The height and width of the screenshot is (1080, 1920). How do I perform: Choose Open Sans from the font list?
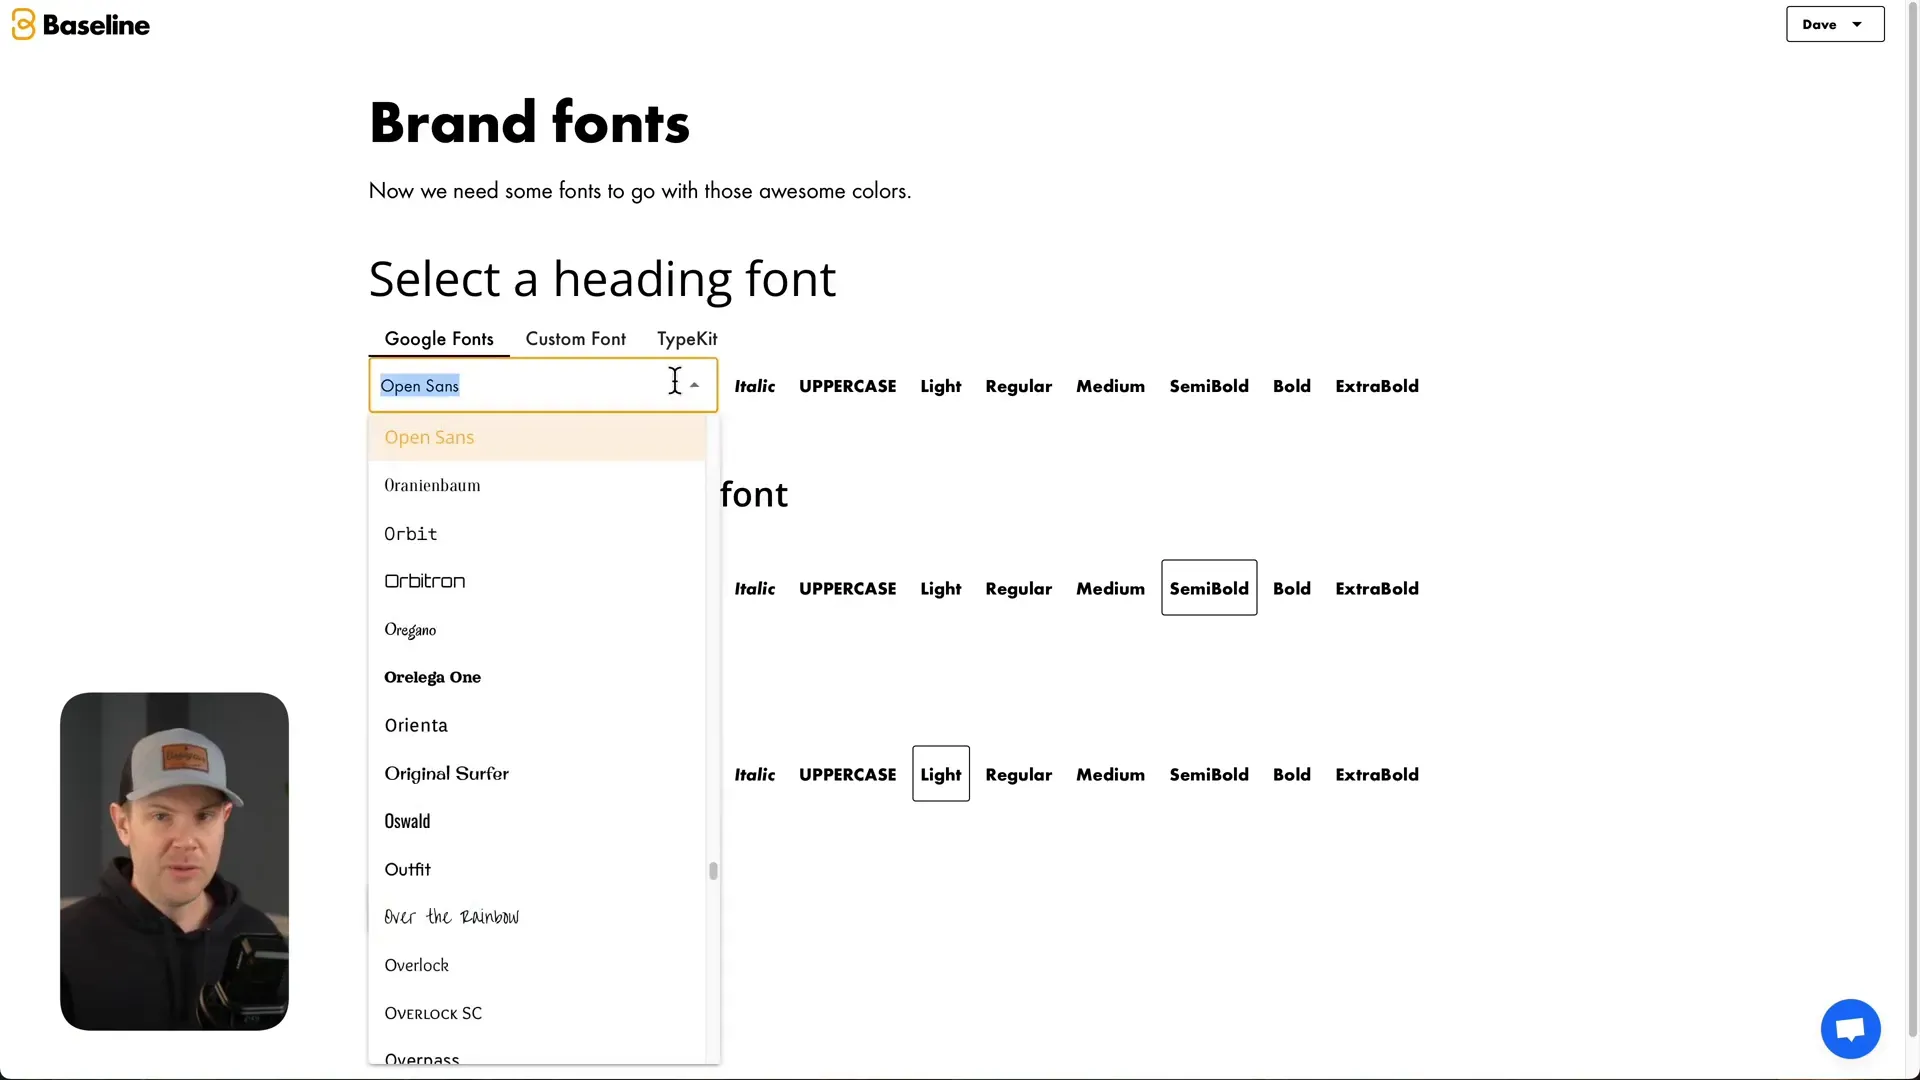click(x=537, y=437)
